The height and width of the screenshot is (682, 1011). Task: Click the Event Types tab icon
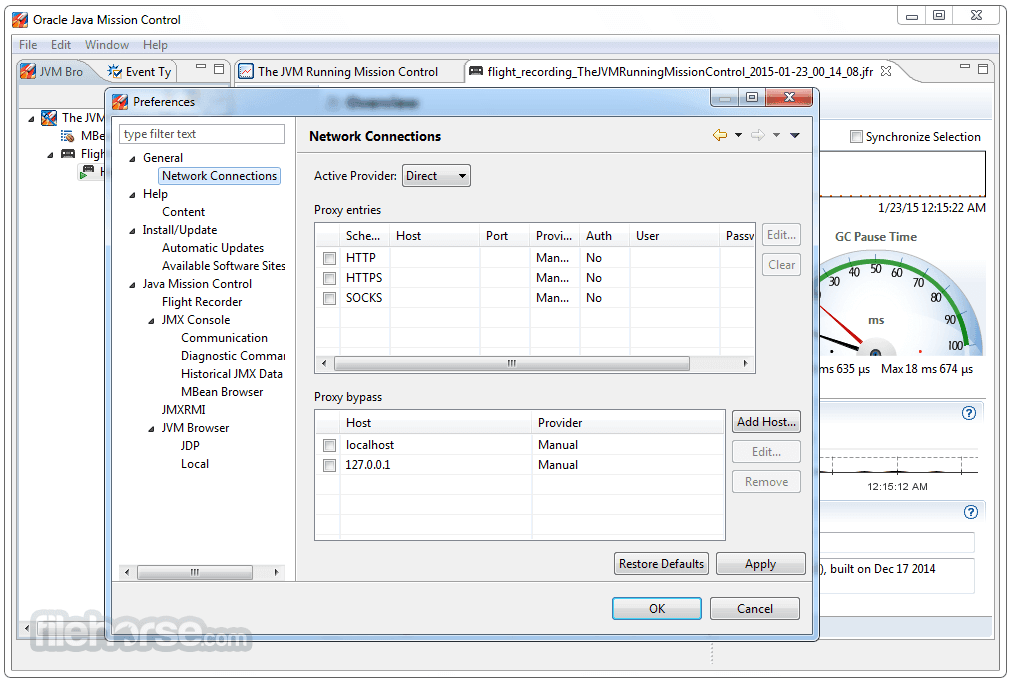(x=114, y=72)
